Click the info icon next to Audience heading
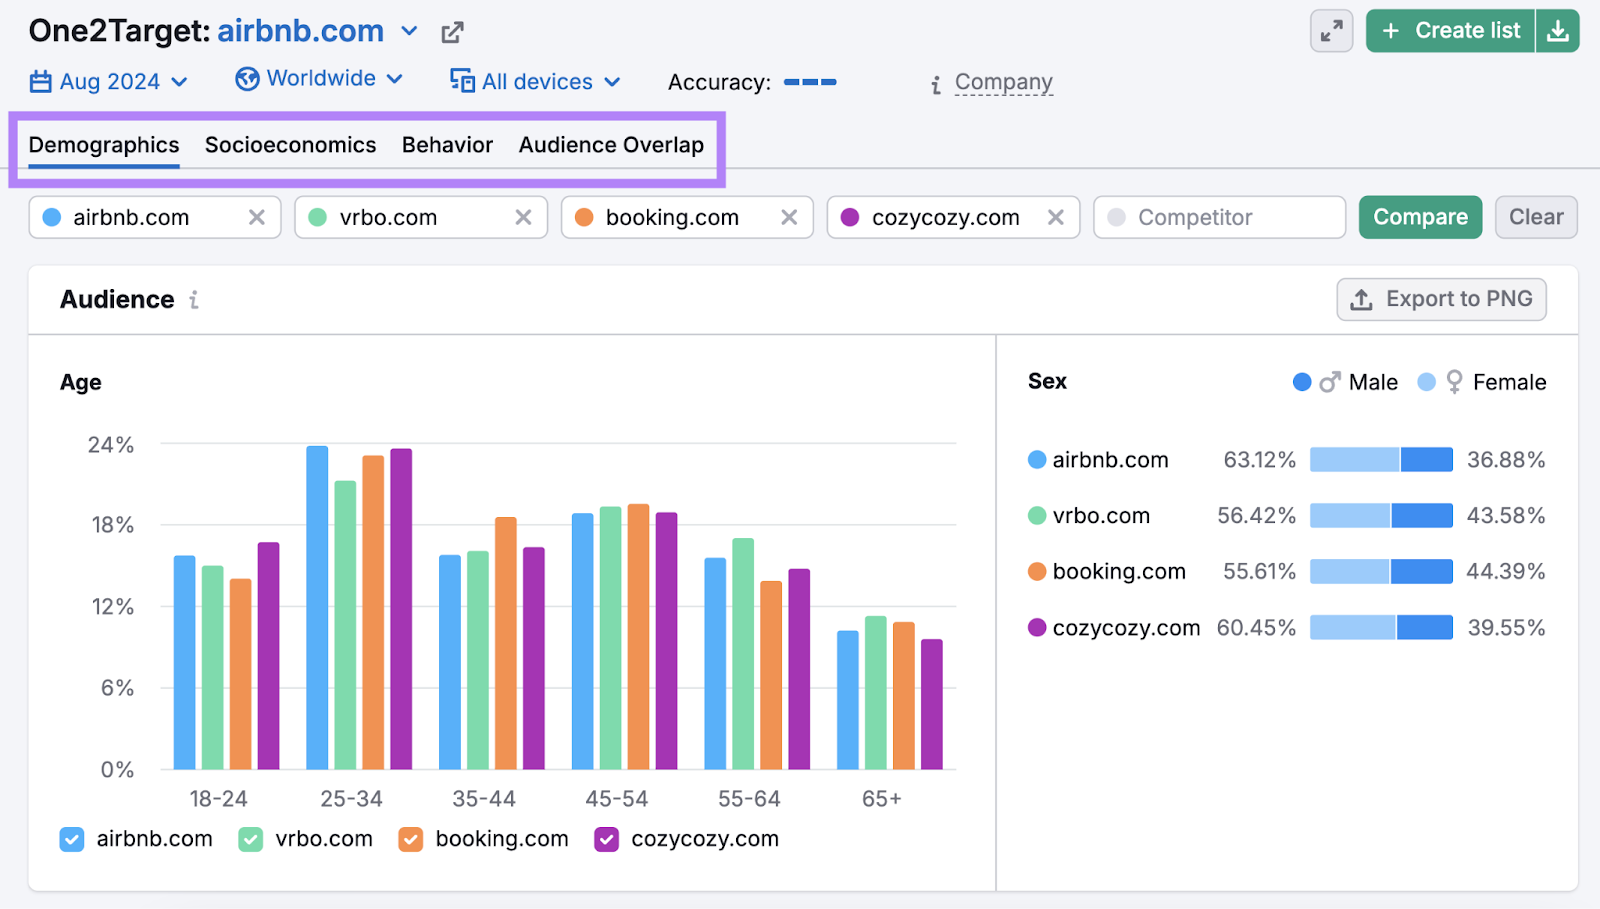The height and width of the screenshot is (909, 1600). point(194,299)
